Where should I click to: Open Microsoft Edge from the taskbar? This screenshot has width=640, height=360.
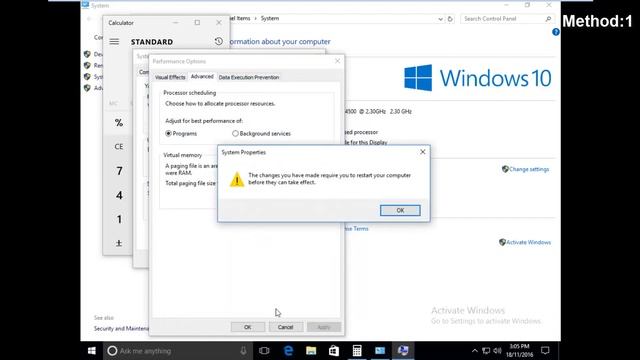288,351
